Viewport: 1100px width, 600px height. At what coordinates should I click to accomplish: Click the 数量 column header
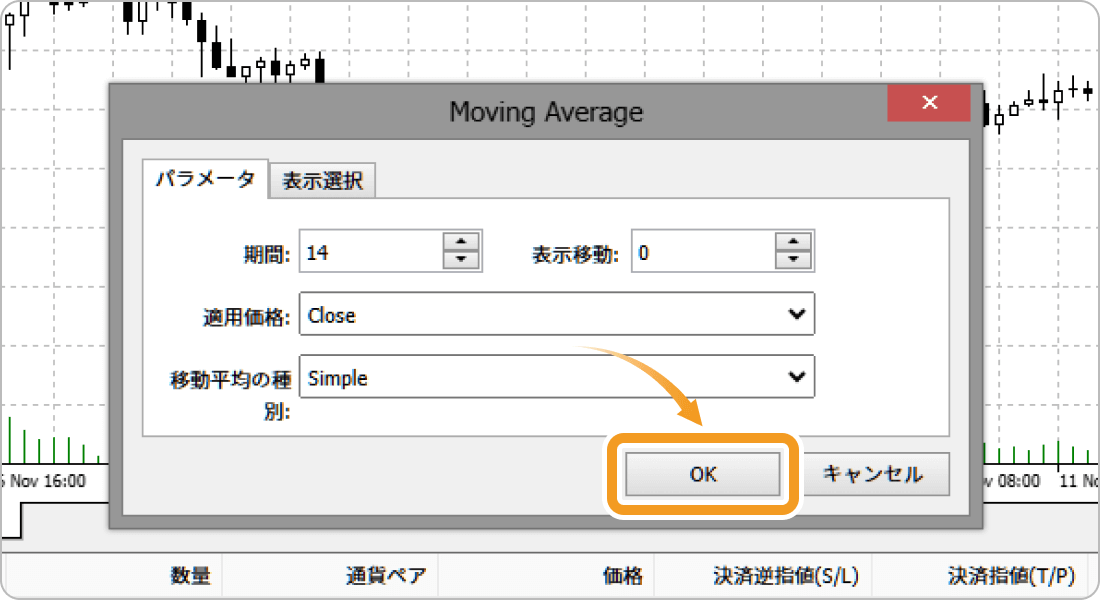pyautogui.click(x=190, y=576)
